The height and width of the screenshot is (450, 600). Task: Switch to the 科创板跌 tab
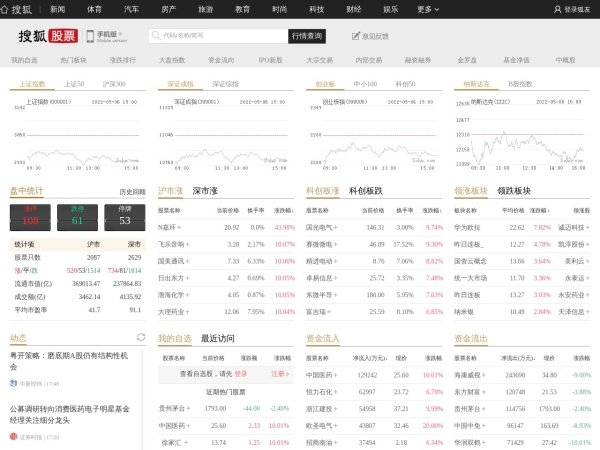pos(365,190)
